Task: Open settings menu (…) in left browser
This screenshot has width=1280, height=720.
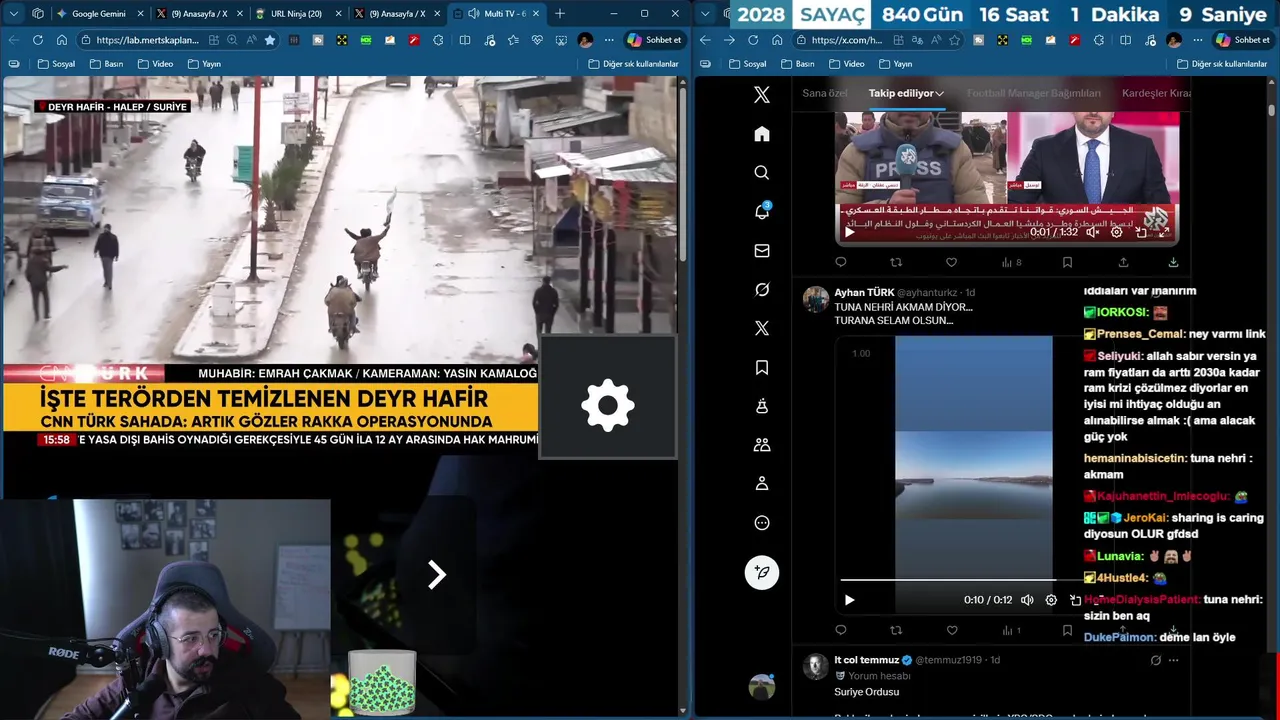Action: [x=609, y=40]
